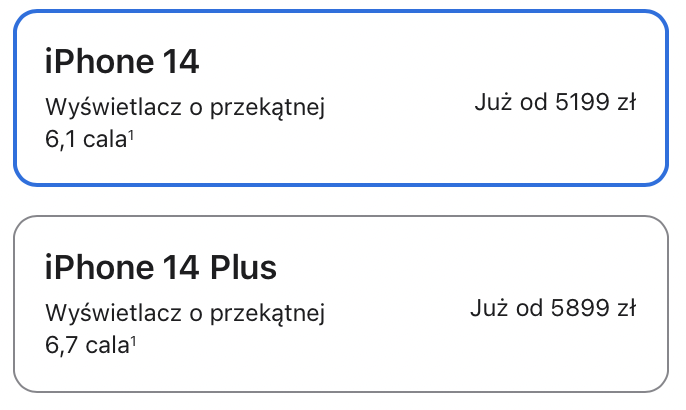Click the '6,7 cala' display size text
The height and width of the screenshot is (410, 686).
point(87,346)
